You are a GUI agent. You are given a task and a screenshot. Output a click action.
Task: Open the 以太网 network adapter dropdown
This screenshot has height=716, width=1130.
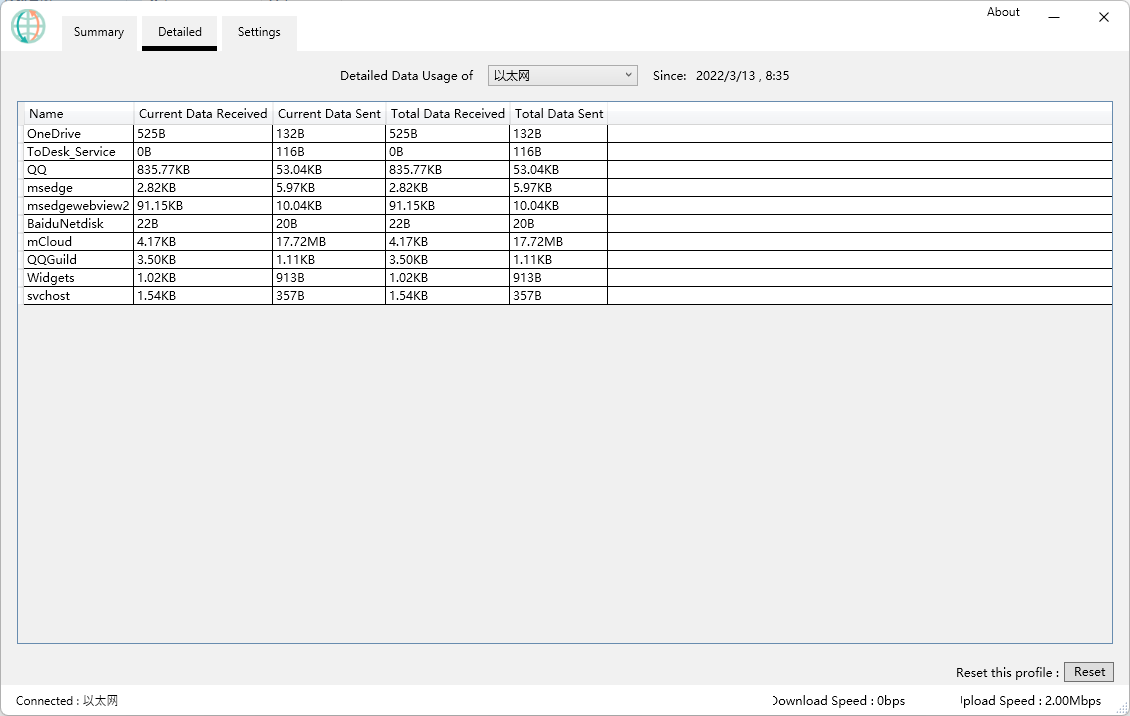pyautogui.click(x=562, y=76)
